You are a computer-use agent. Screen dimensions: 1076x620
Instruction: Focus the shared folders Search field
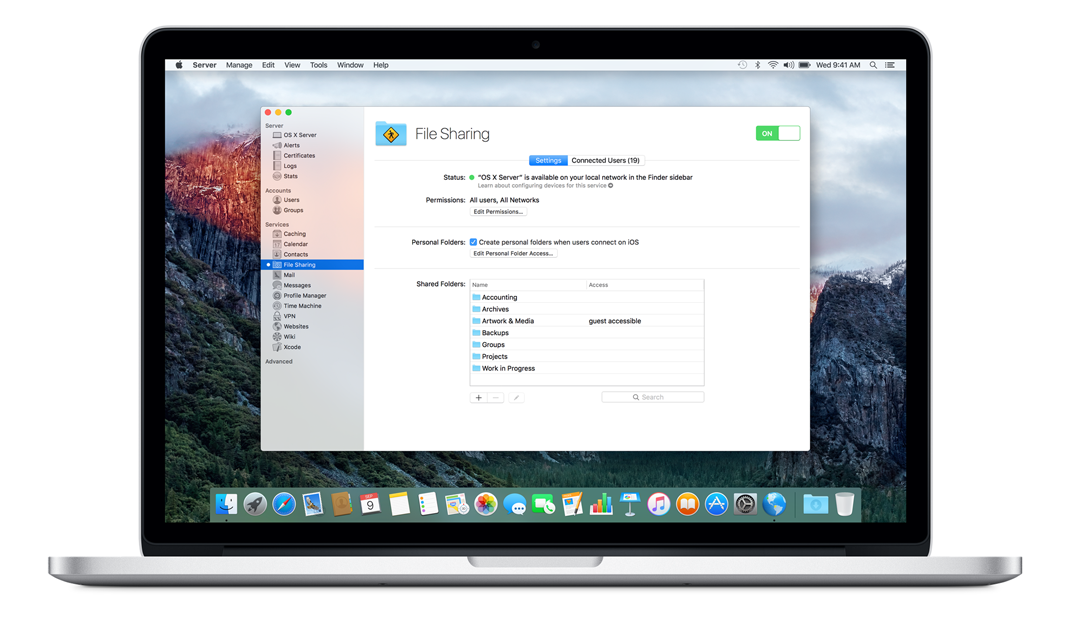click(653, 398)
